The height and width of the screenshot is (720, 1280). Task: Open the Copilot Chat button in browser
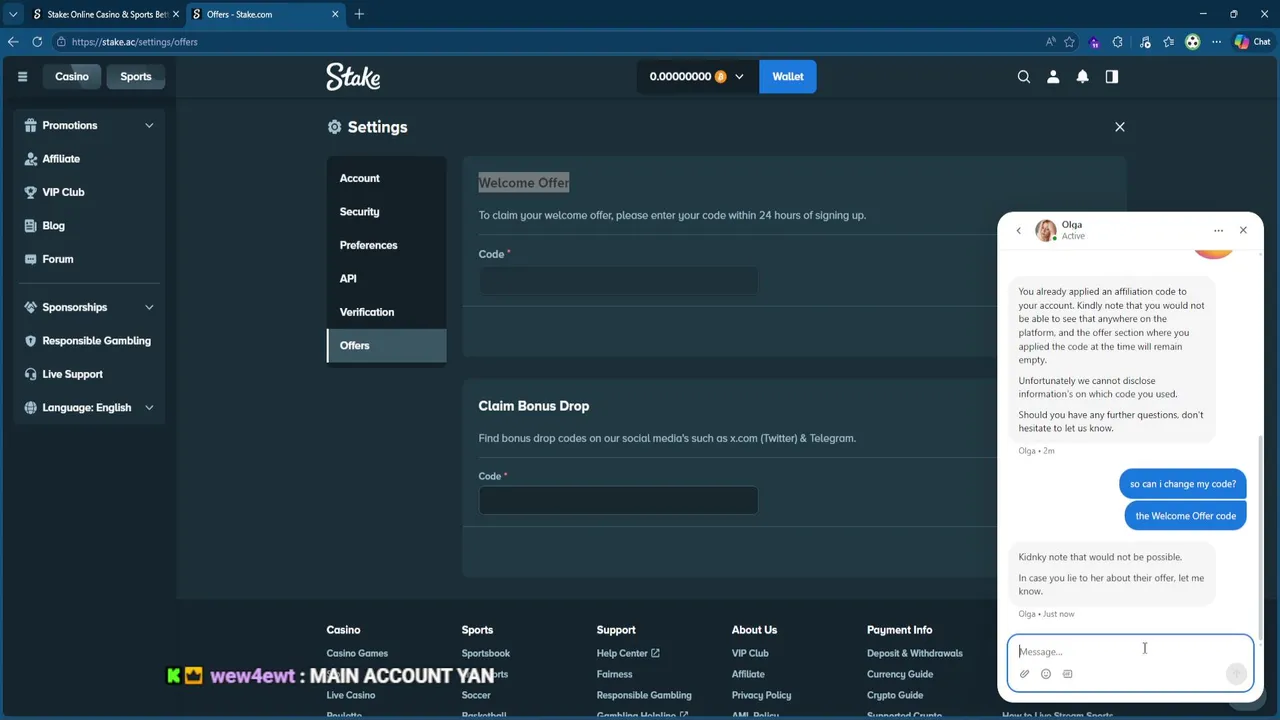(x=1252, y=42)
